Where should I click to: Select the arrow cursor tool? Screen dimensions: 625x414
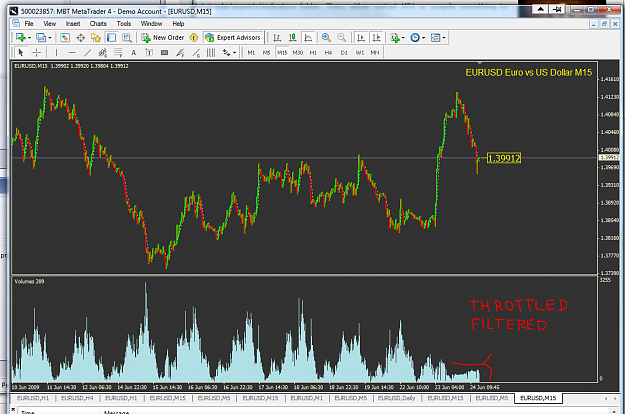tap(21, 52)
